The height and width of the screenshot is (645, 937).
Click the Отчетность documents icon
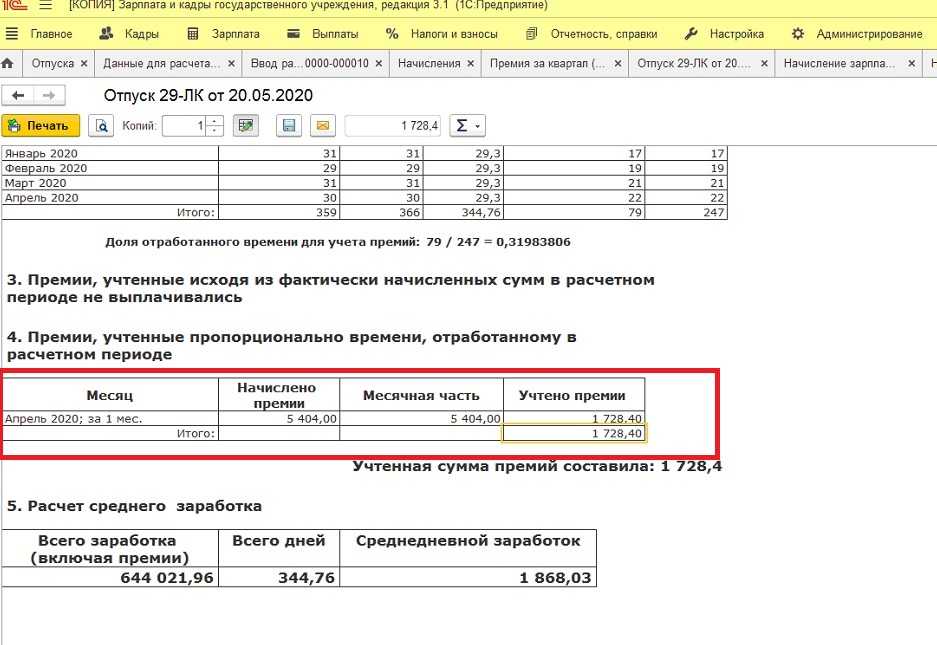[531, 34]
